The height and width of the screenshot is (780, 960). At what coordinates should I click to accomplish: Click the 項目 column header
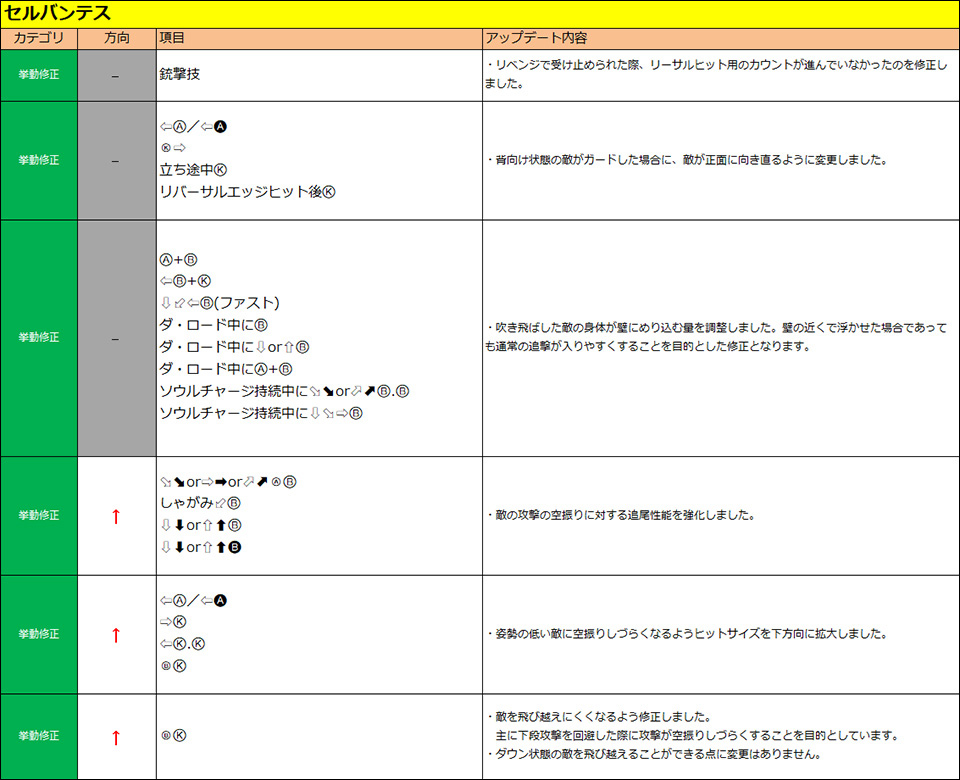pyautogui.click(x=172, y=38)
